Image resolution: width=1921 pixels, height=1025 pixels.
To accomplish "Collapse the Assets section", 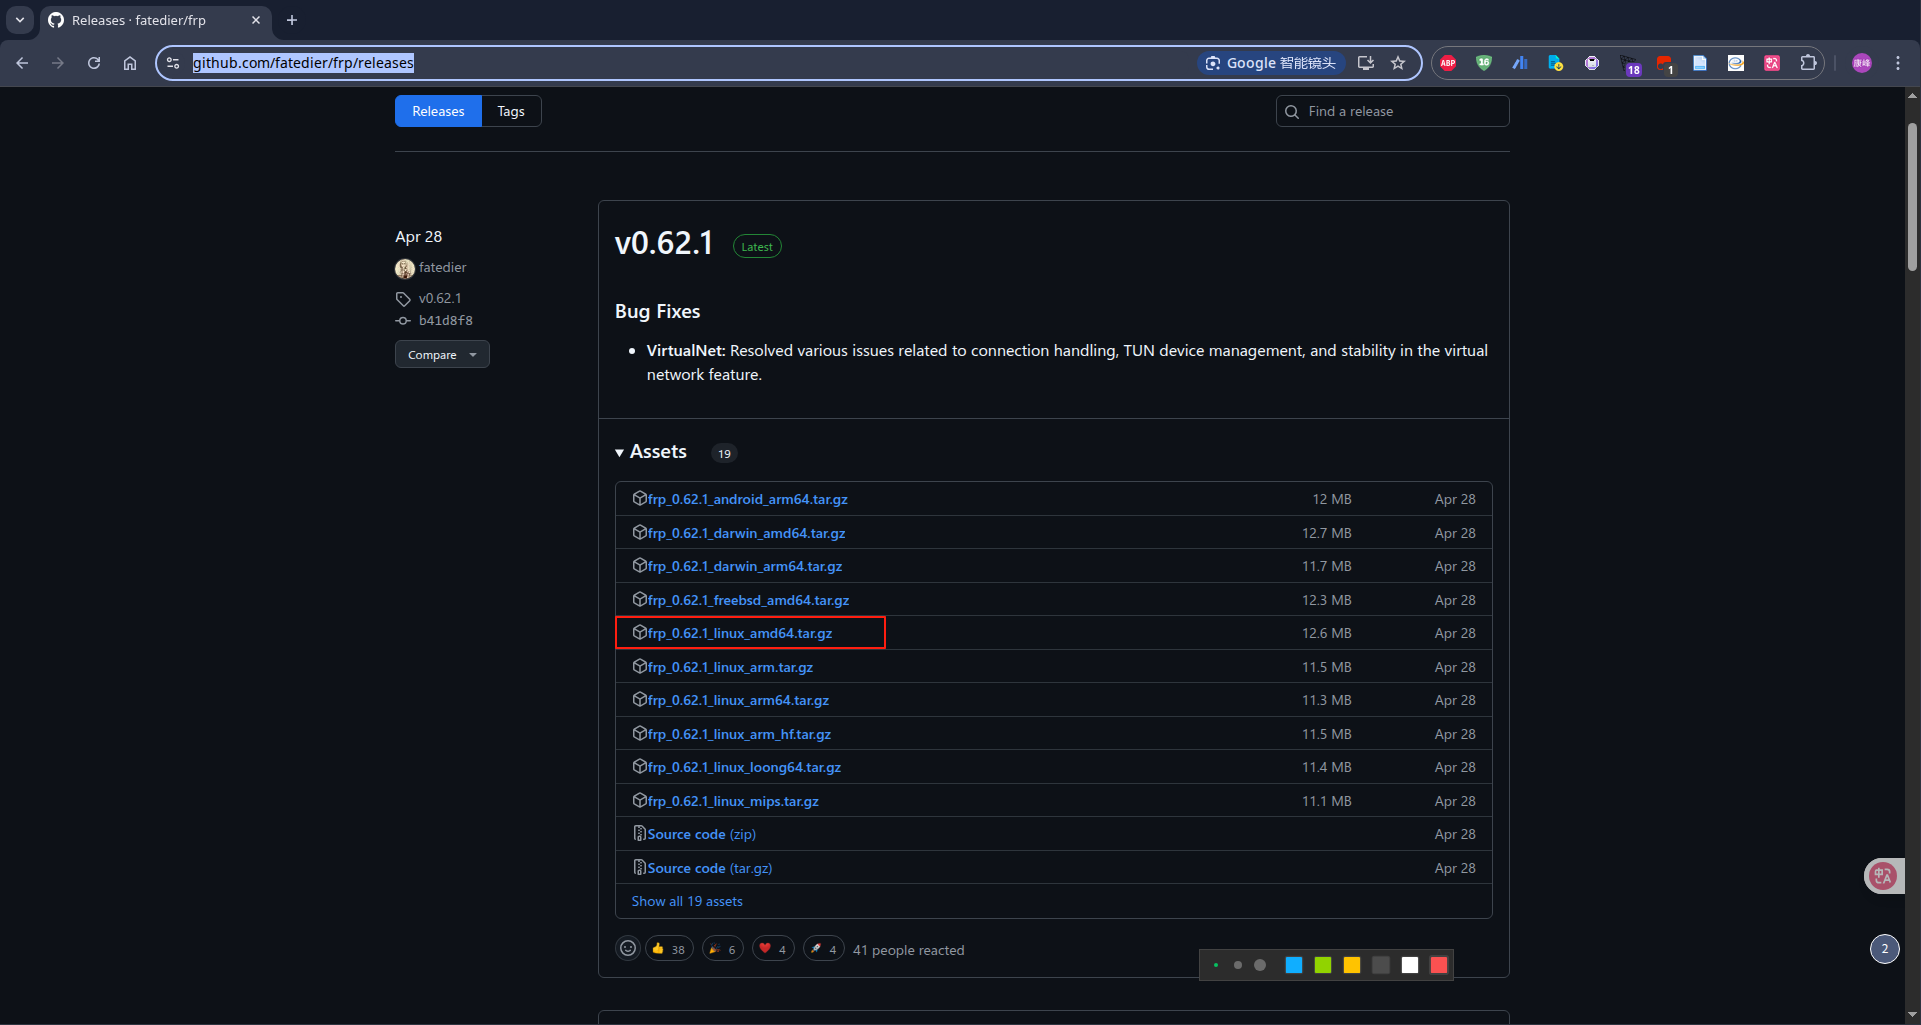I will 651,452.
